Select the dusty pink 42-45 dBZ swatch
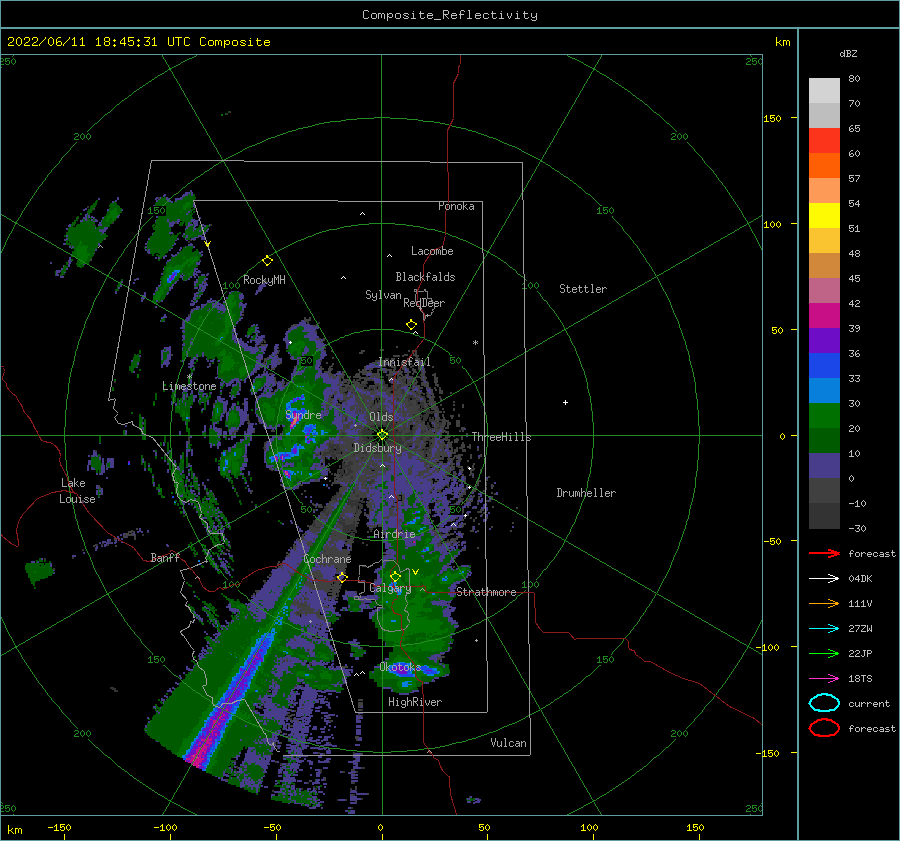Viewport: 900px width, 841px height. [824, 290]
